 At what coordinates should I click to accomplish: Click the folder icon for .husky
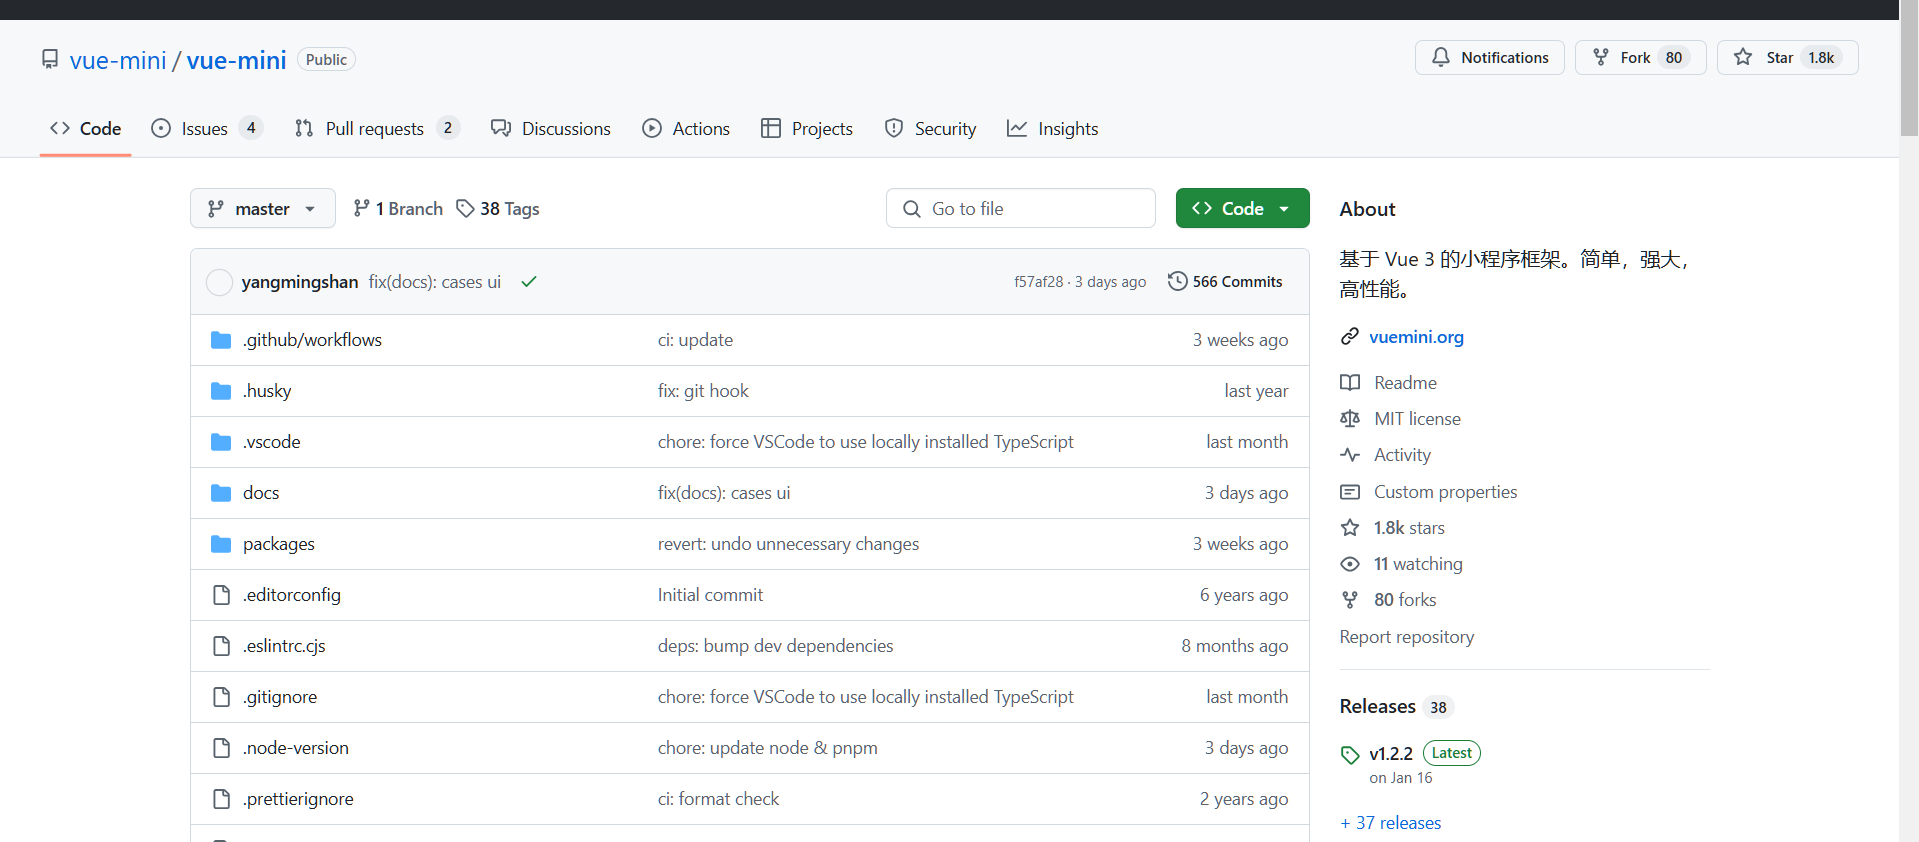(221, 391)
